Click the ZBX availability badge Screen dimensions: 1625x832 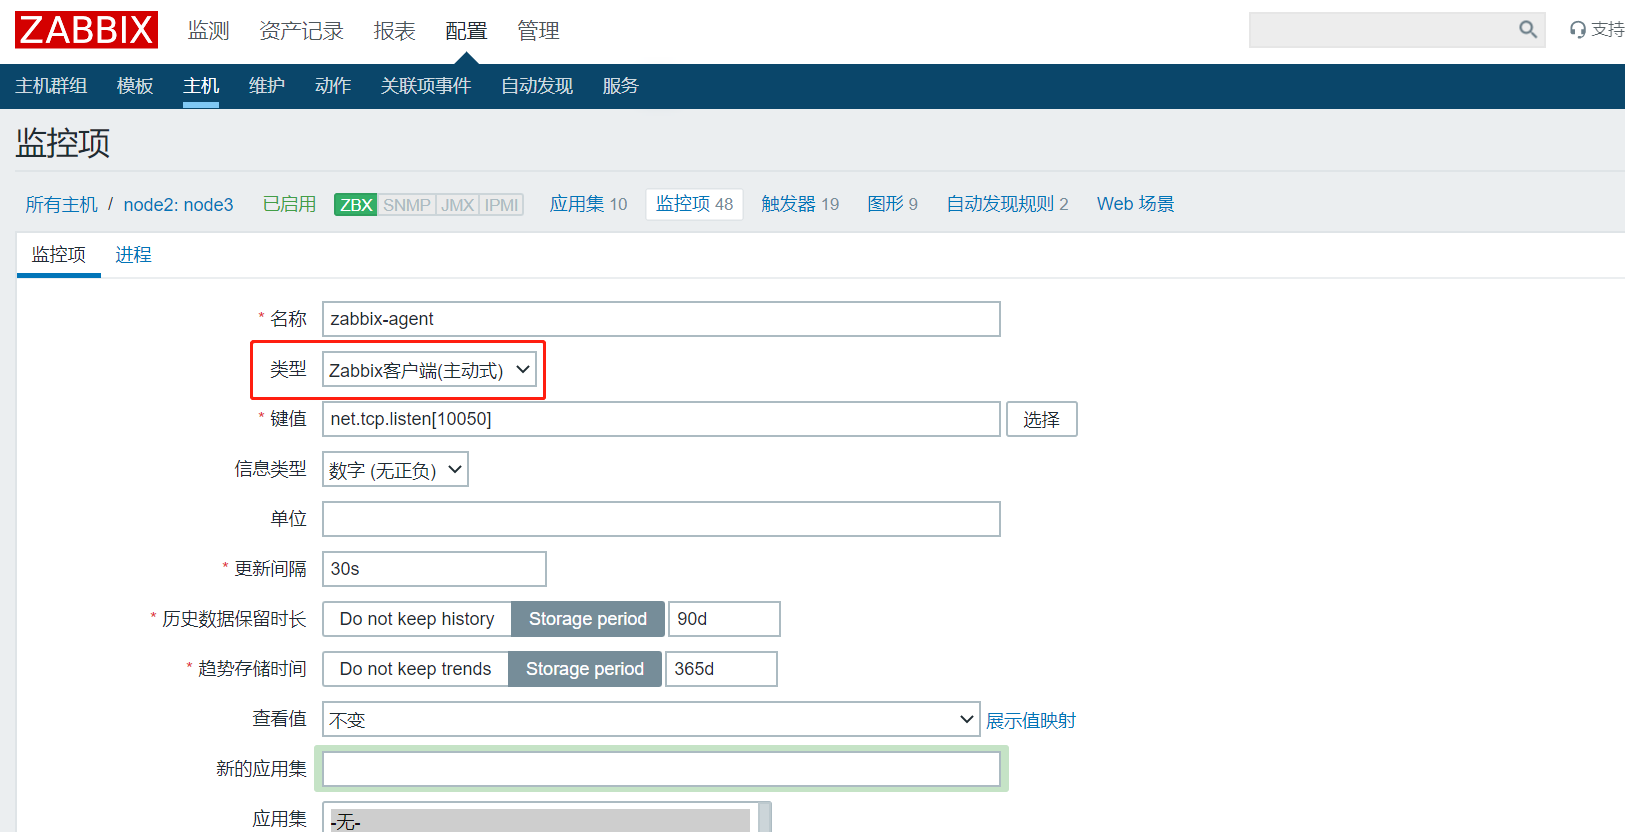356,205
